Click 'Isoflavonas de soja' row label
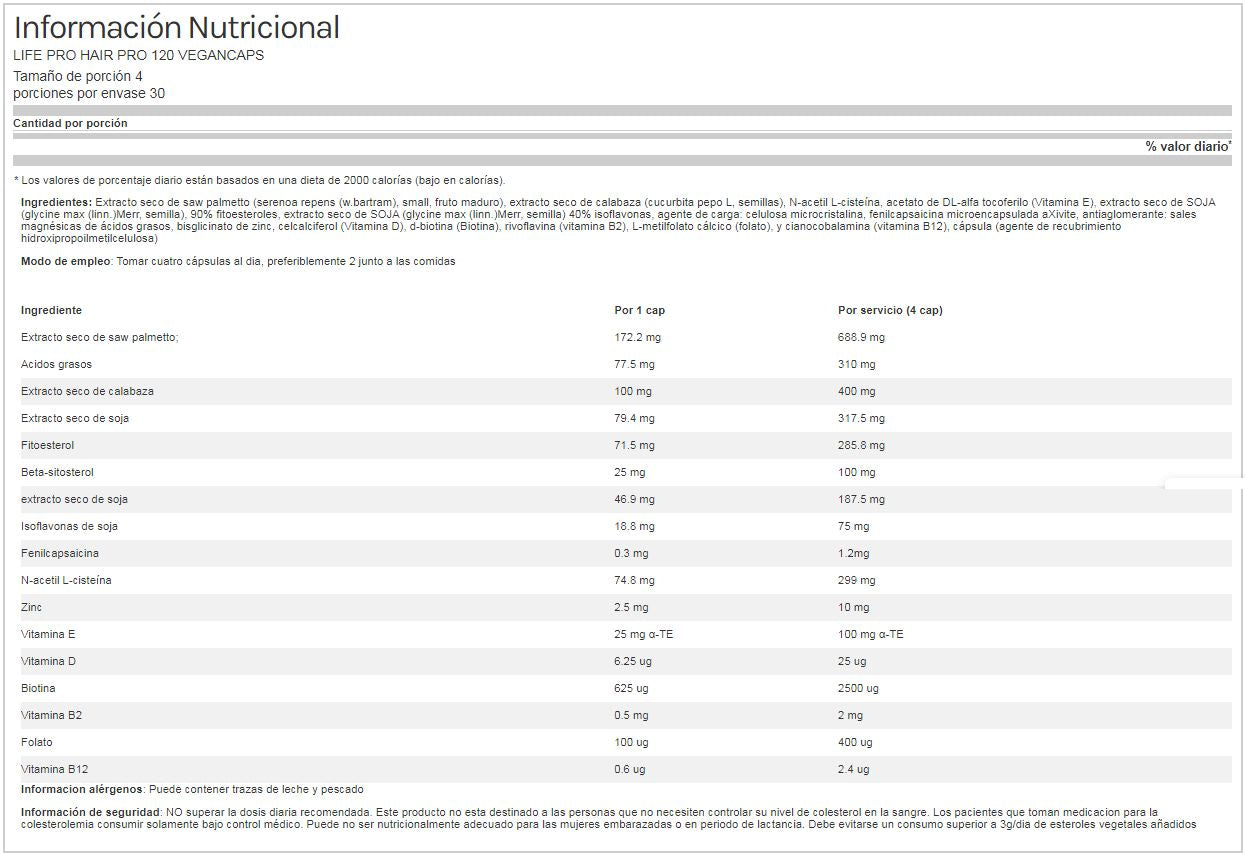The height and width of the screenshot is (855, 1245). (x=69, y=526)
